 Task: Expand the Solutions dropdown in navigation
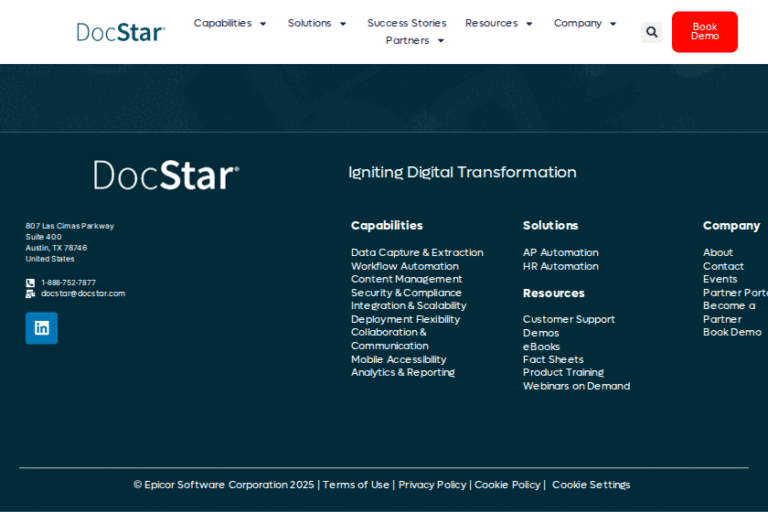317,23
